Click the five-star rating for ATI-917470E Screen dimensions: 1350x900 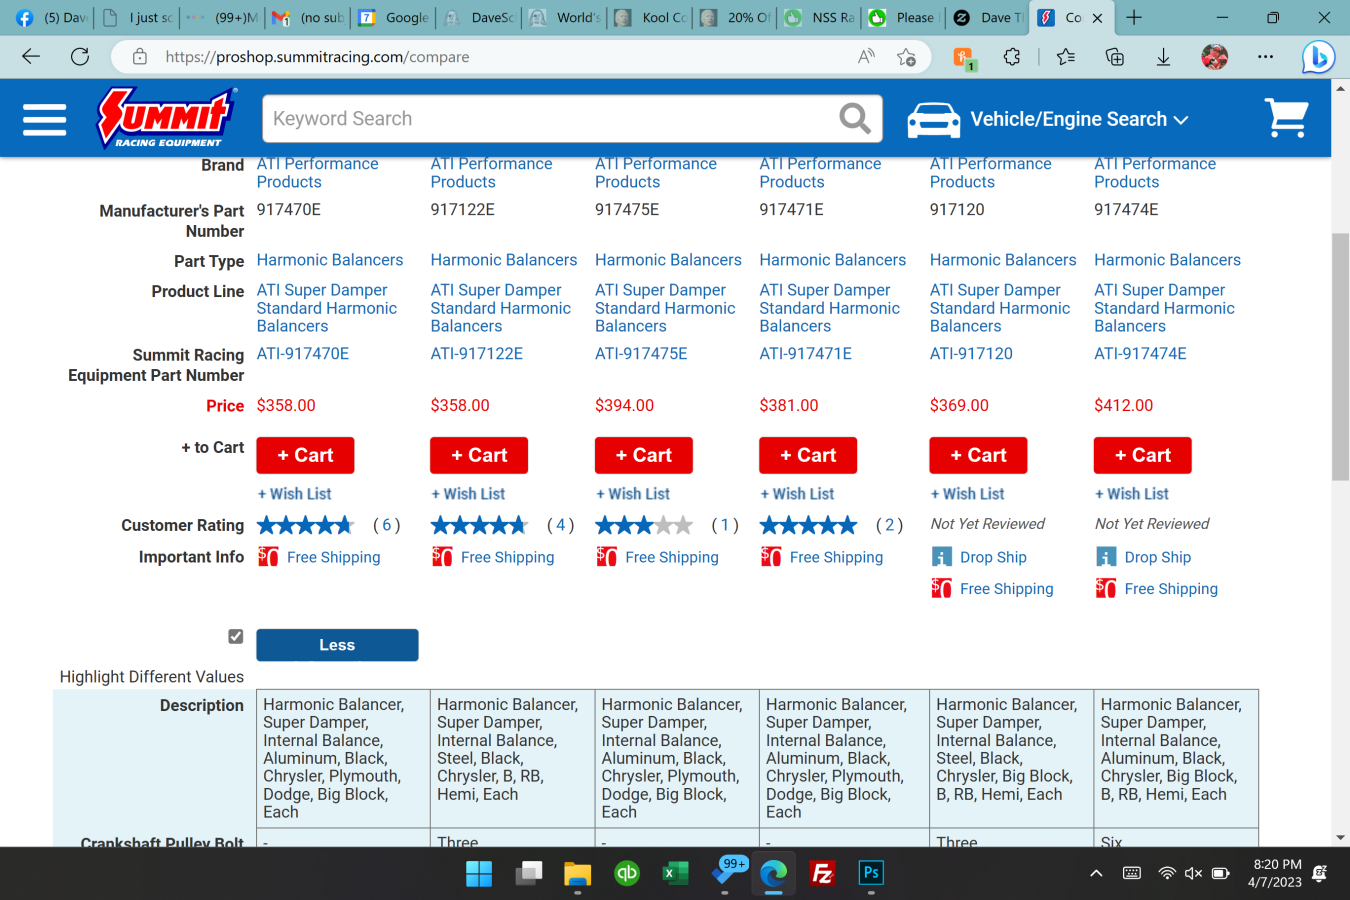[x=305, y=525]
